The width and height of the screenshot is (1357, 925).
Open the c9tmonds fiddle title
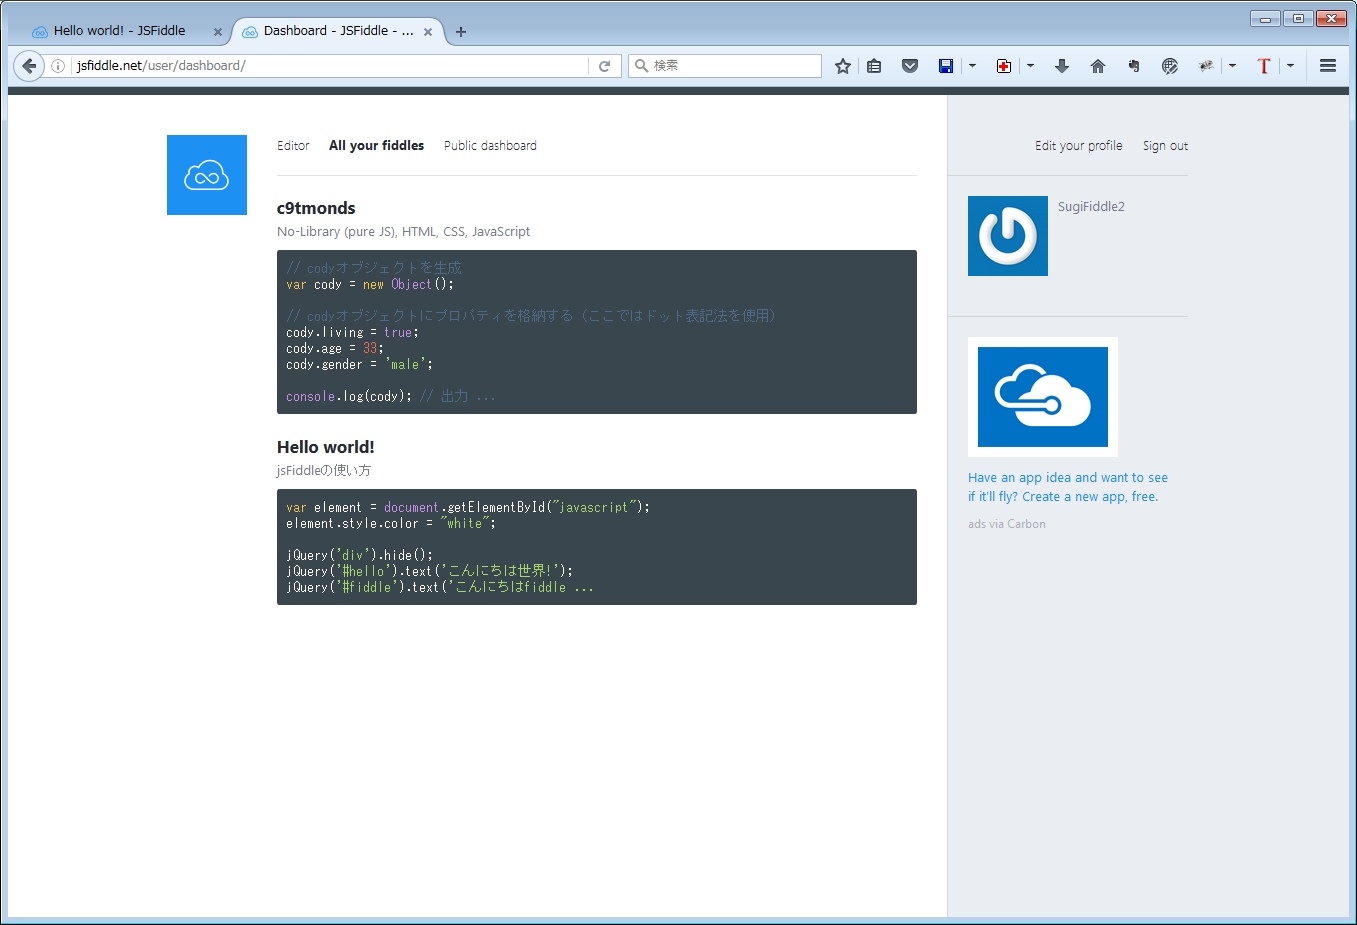[x=316, y=208]
